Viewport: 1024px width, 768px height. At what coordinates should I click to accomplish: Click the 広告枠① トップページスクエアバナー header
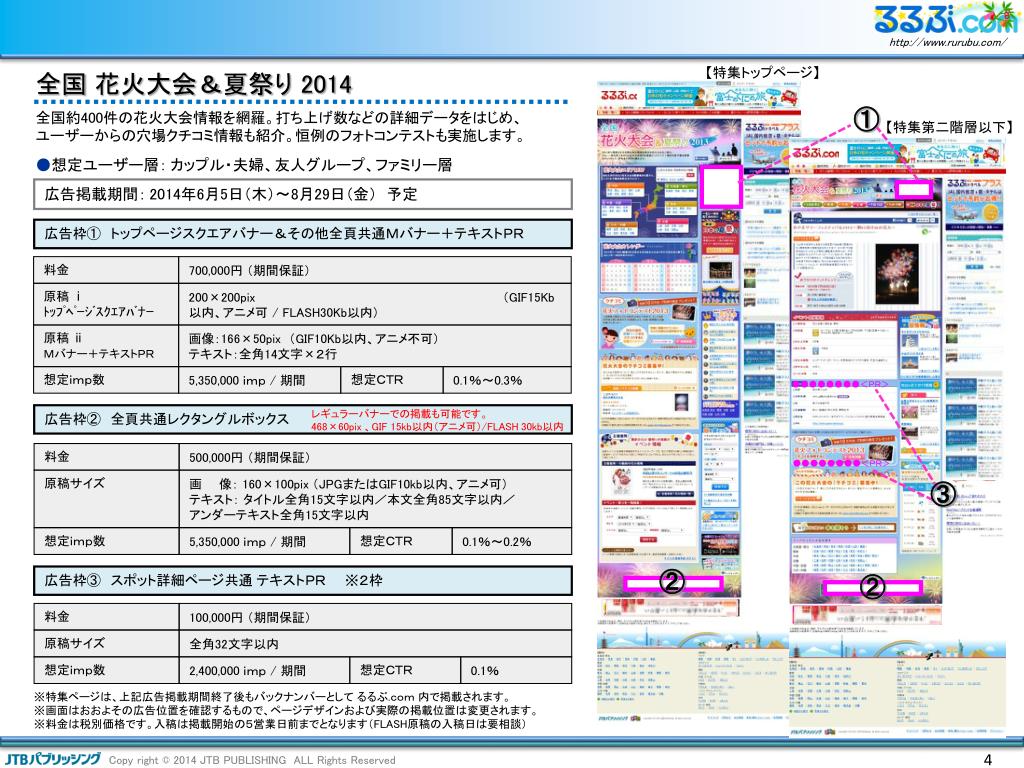pos(303,234)
